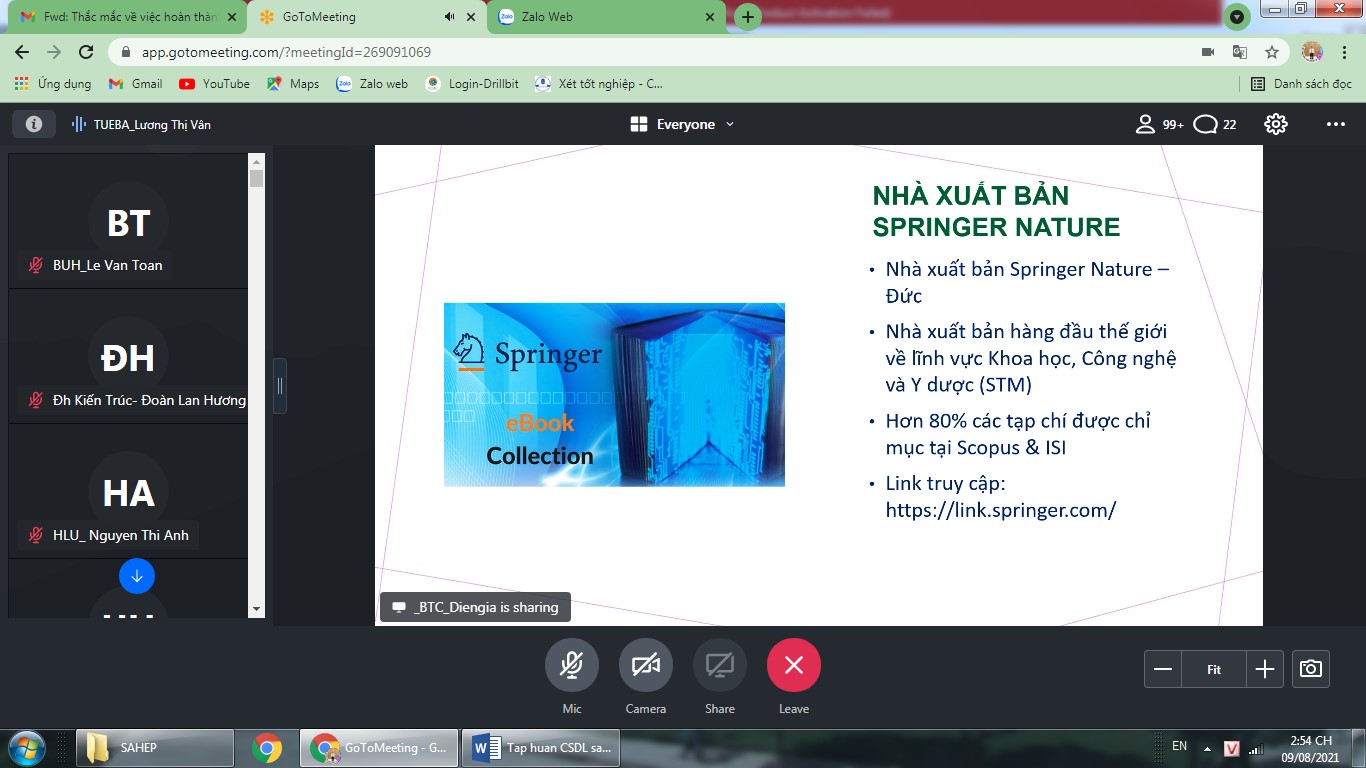The image size is (1366, 768).
Task: Open the Everyone view dropdown
Action: [x=683, y=124]
